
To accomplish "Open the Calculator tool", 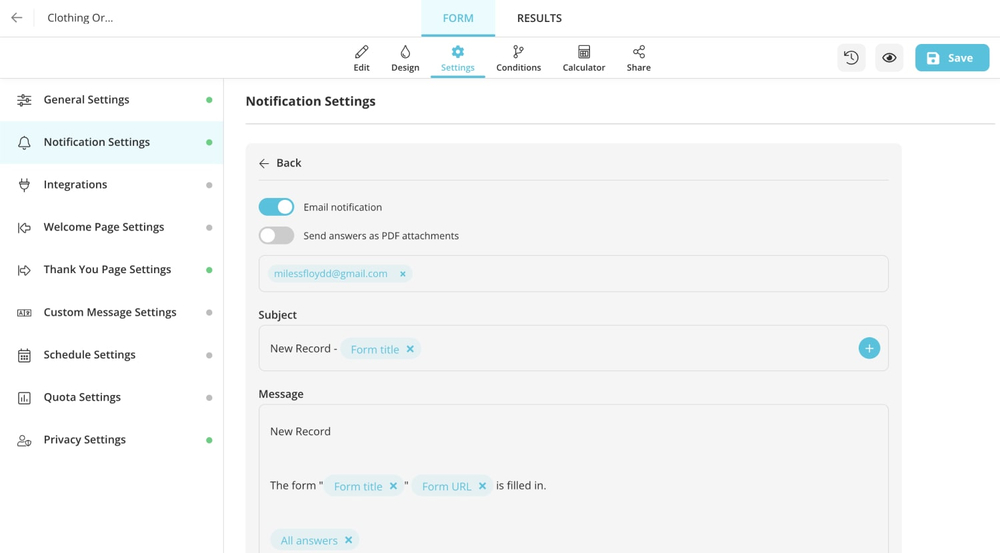I will (x=583, y=58).
